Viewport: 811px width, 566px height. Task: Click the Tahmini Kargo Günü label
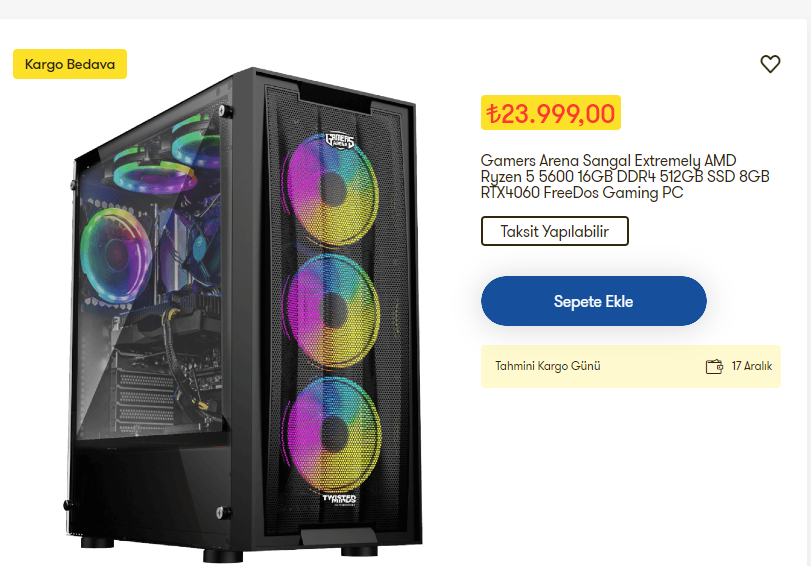(548, 366)
